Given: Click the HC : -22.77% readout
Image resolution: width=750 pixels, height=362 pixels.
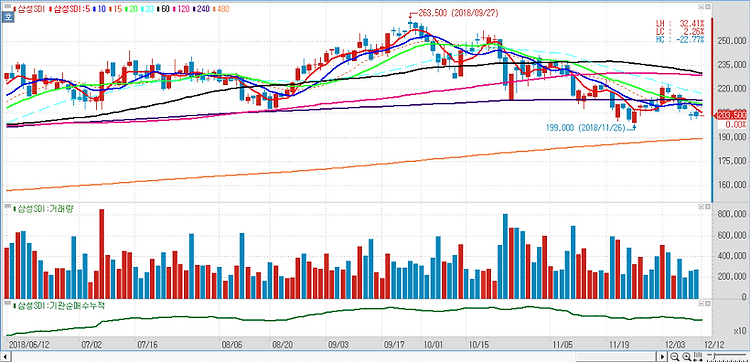Looking at the screenshot, I should click(680, 39).
